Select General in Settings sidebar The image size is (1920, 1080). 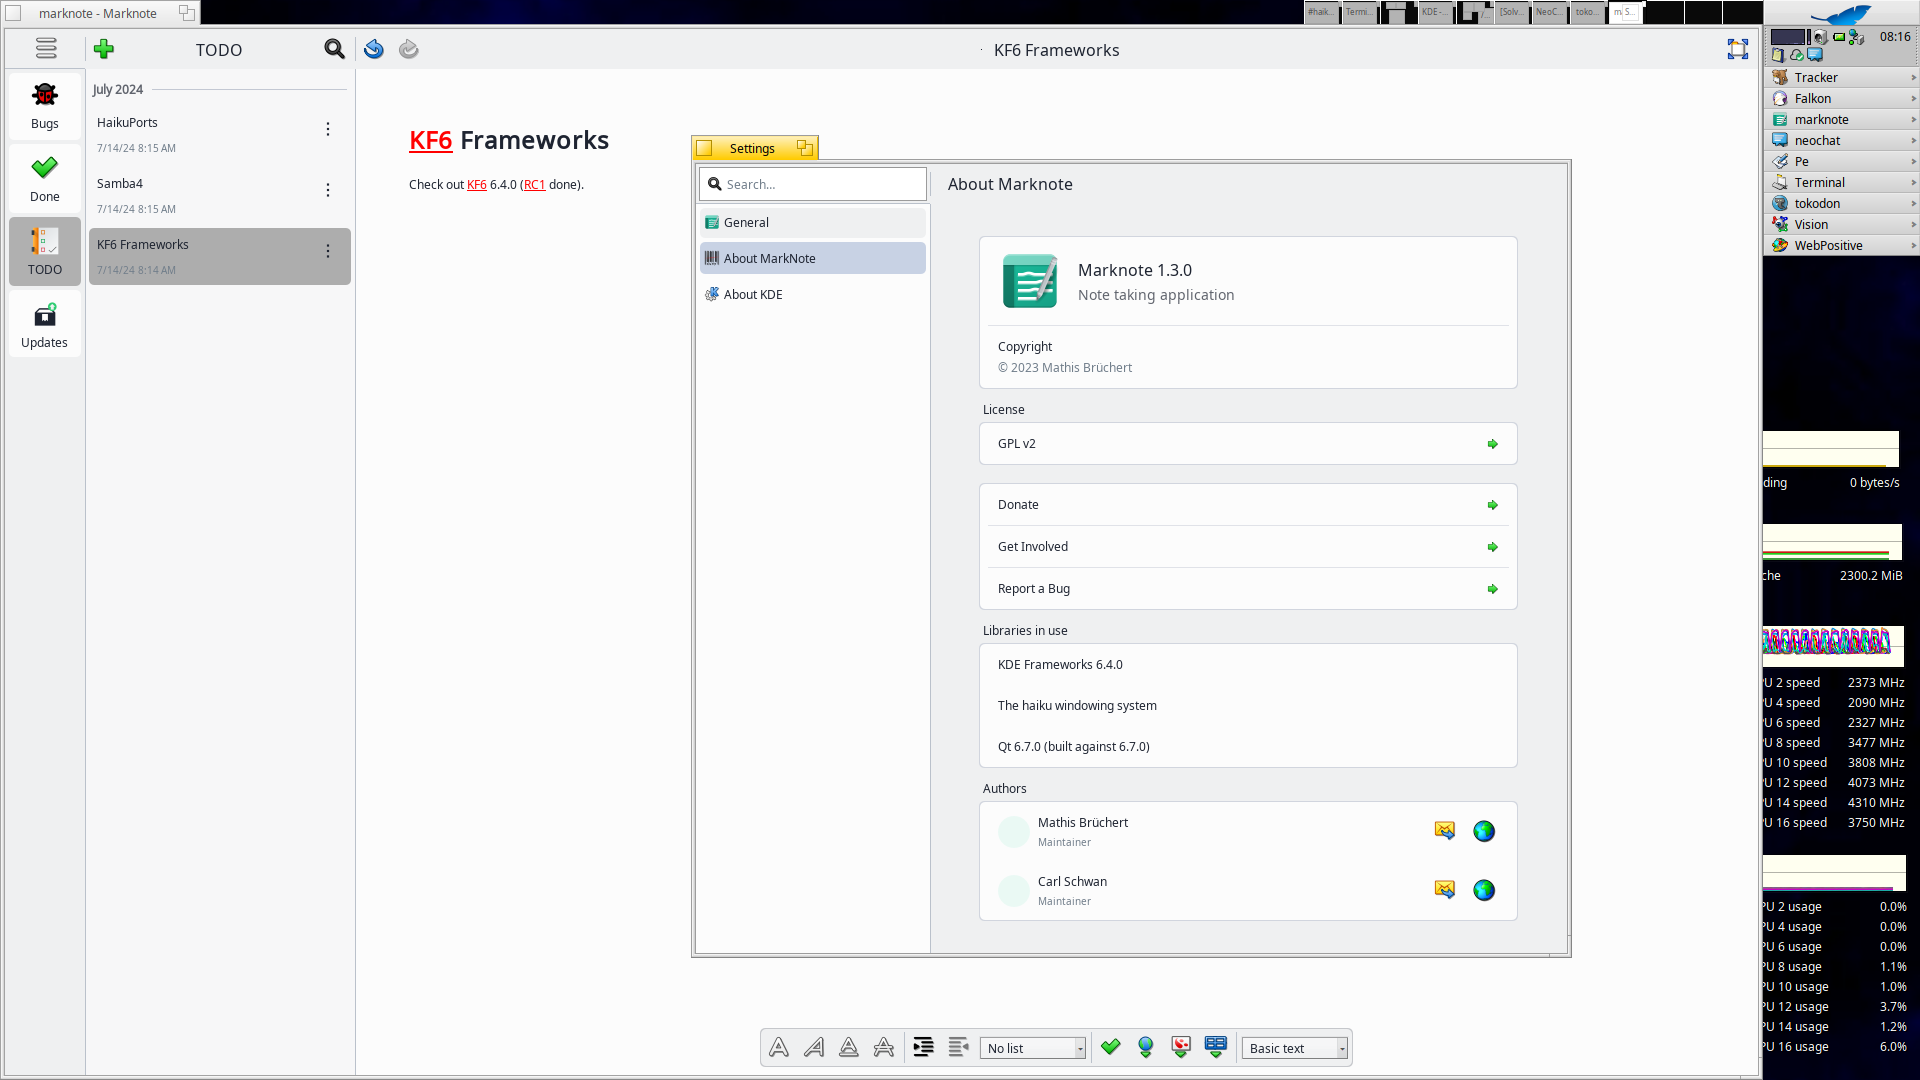coord(813,222)
